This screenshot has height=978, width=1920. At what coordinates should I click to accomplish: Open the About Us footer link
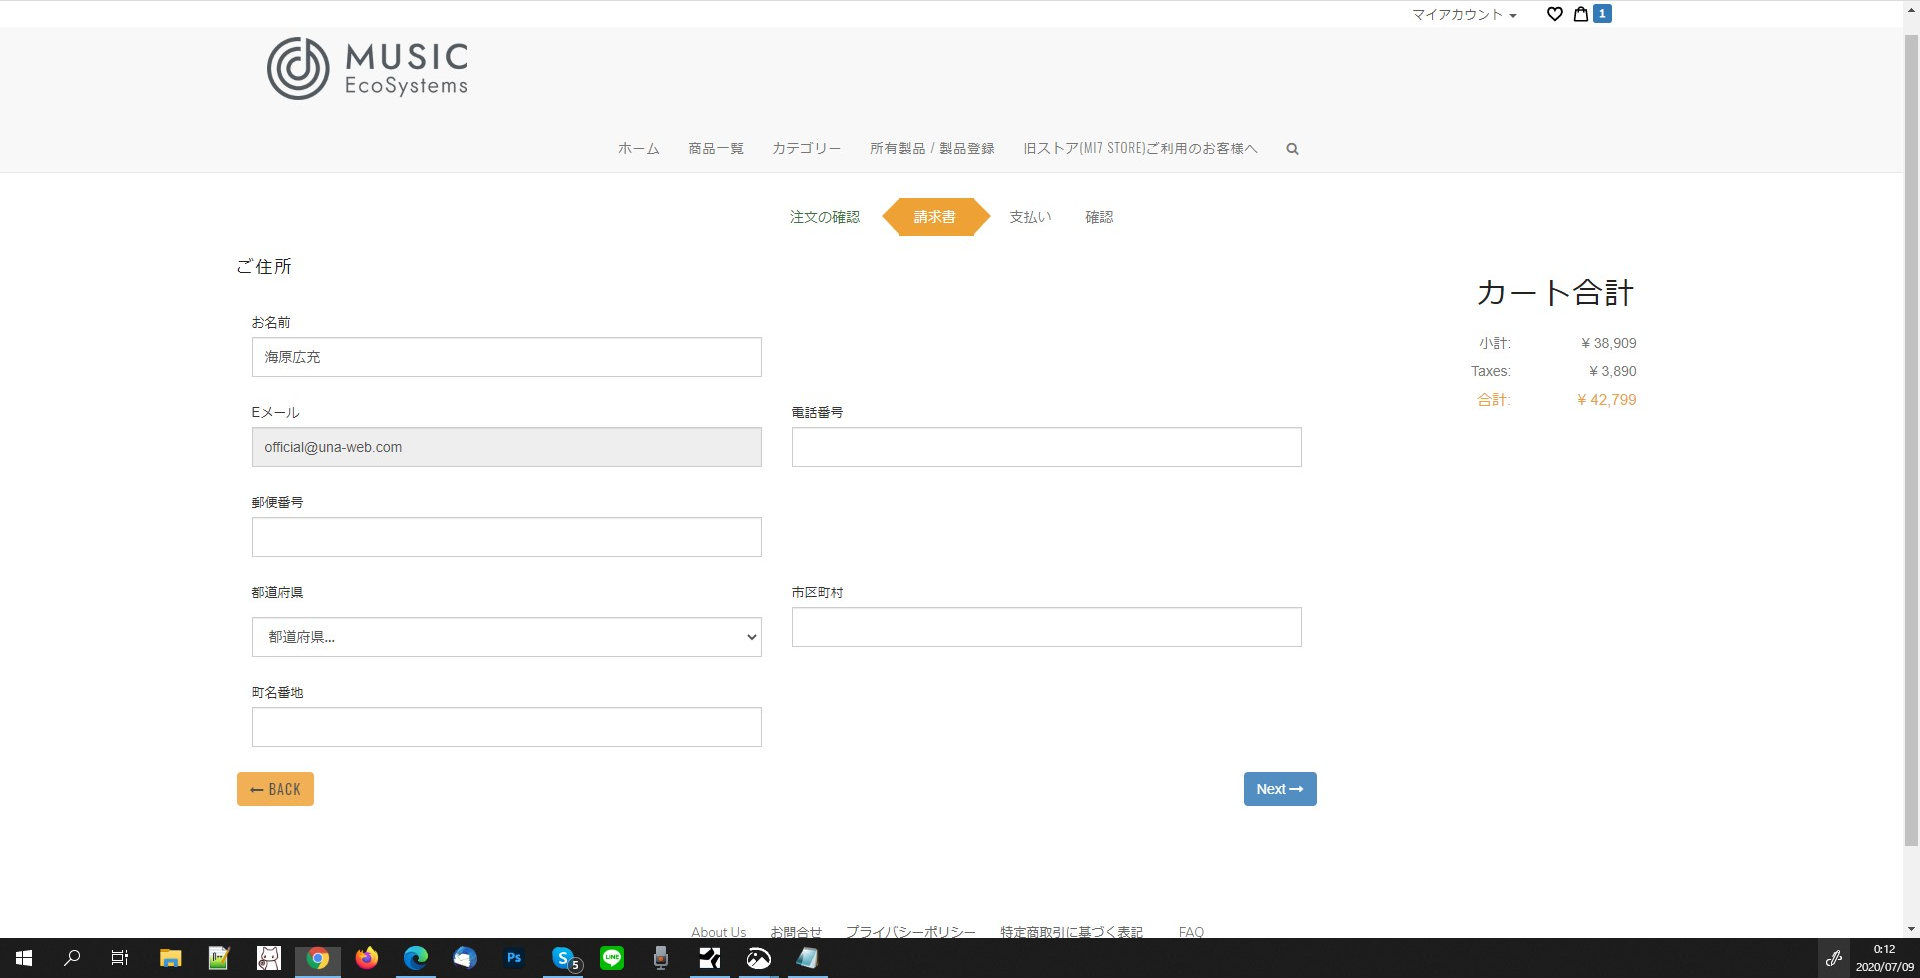718,931
